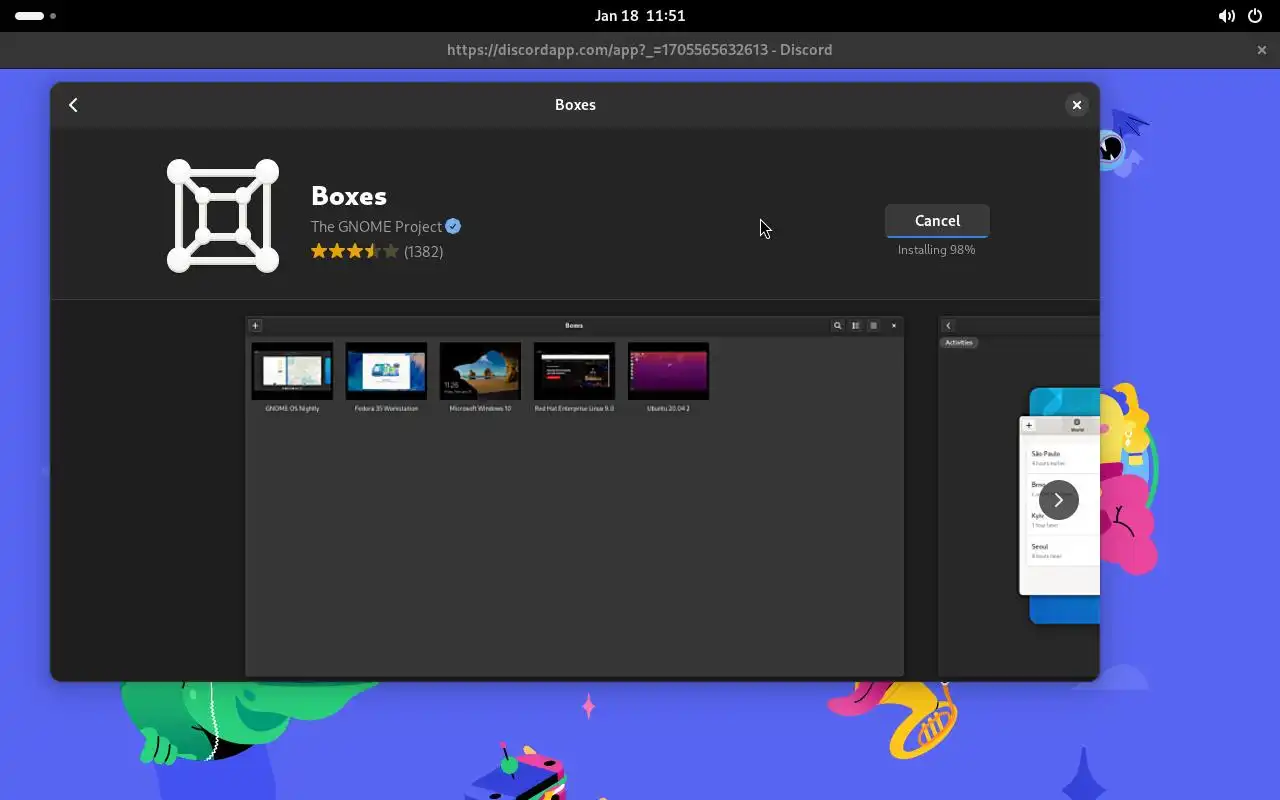
Task: Click the Ubuntu 20.04 box in screenshot
Action: coord(668,377)
